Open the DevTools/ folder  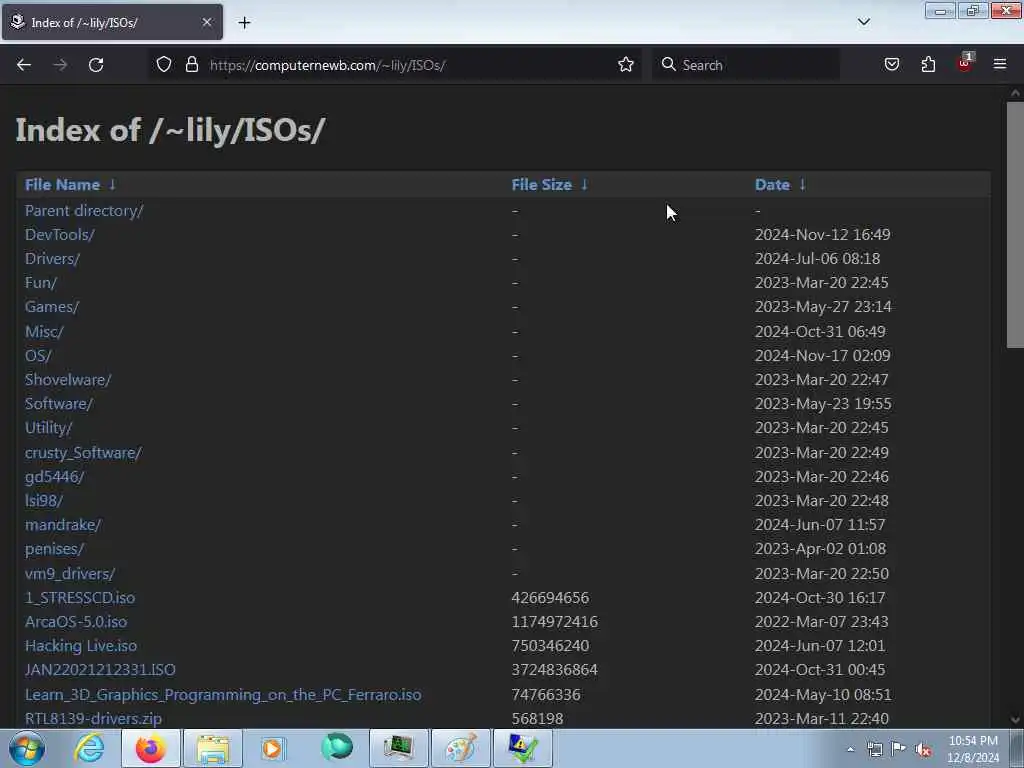click(59, 234)
